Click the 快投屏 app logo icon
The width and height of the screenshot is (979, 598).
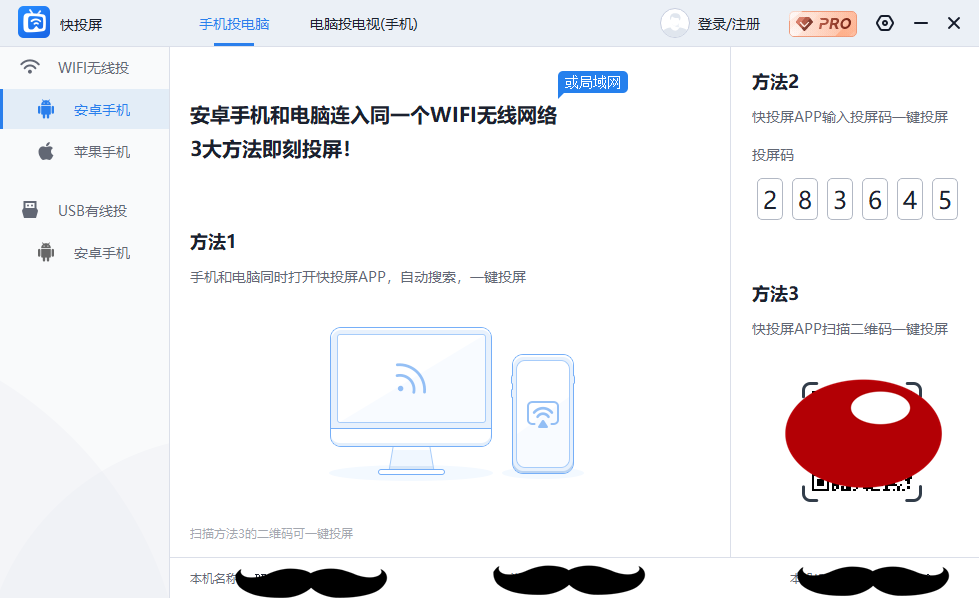(34, 22)
